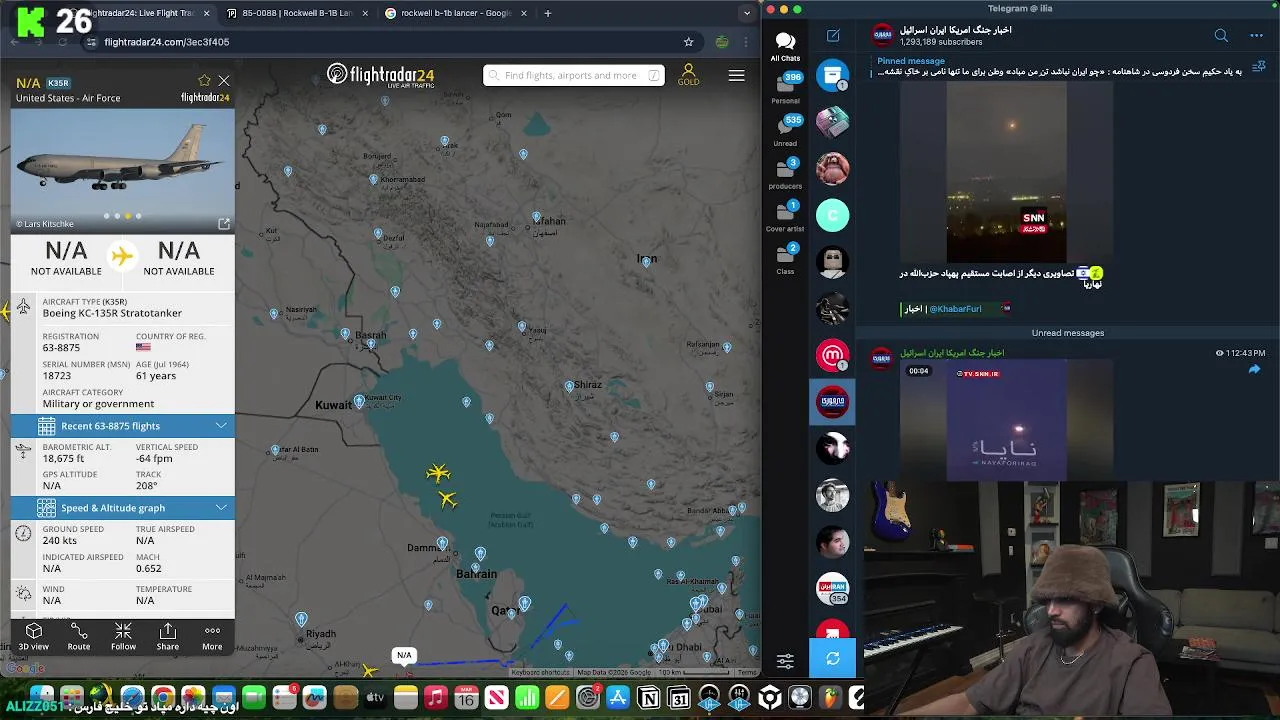Screen dimensions: 1280x720
Task: Open the GOLD account icon
Action: click(688, 75)
